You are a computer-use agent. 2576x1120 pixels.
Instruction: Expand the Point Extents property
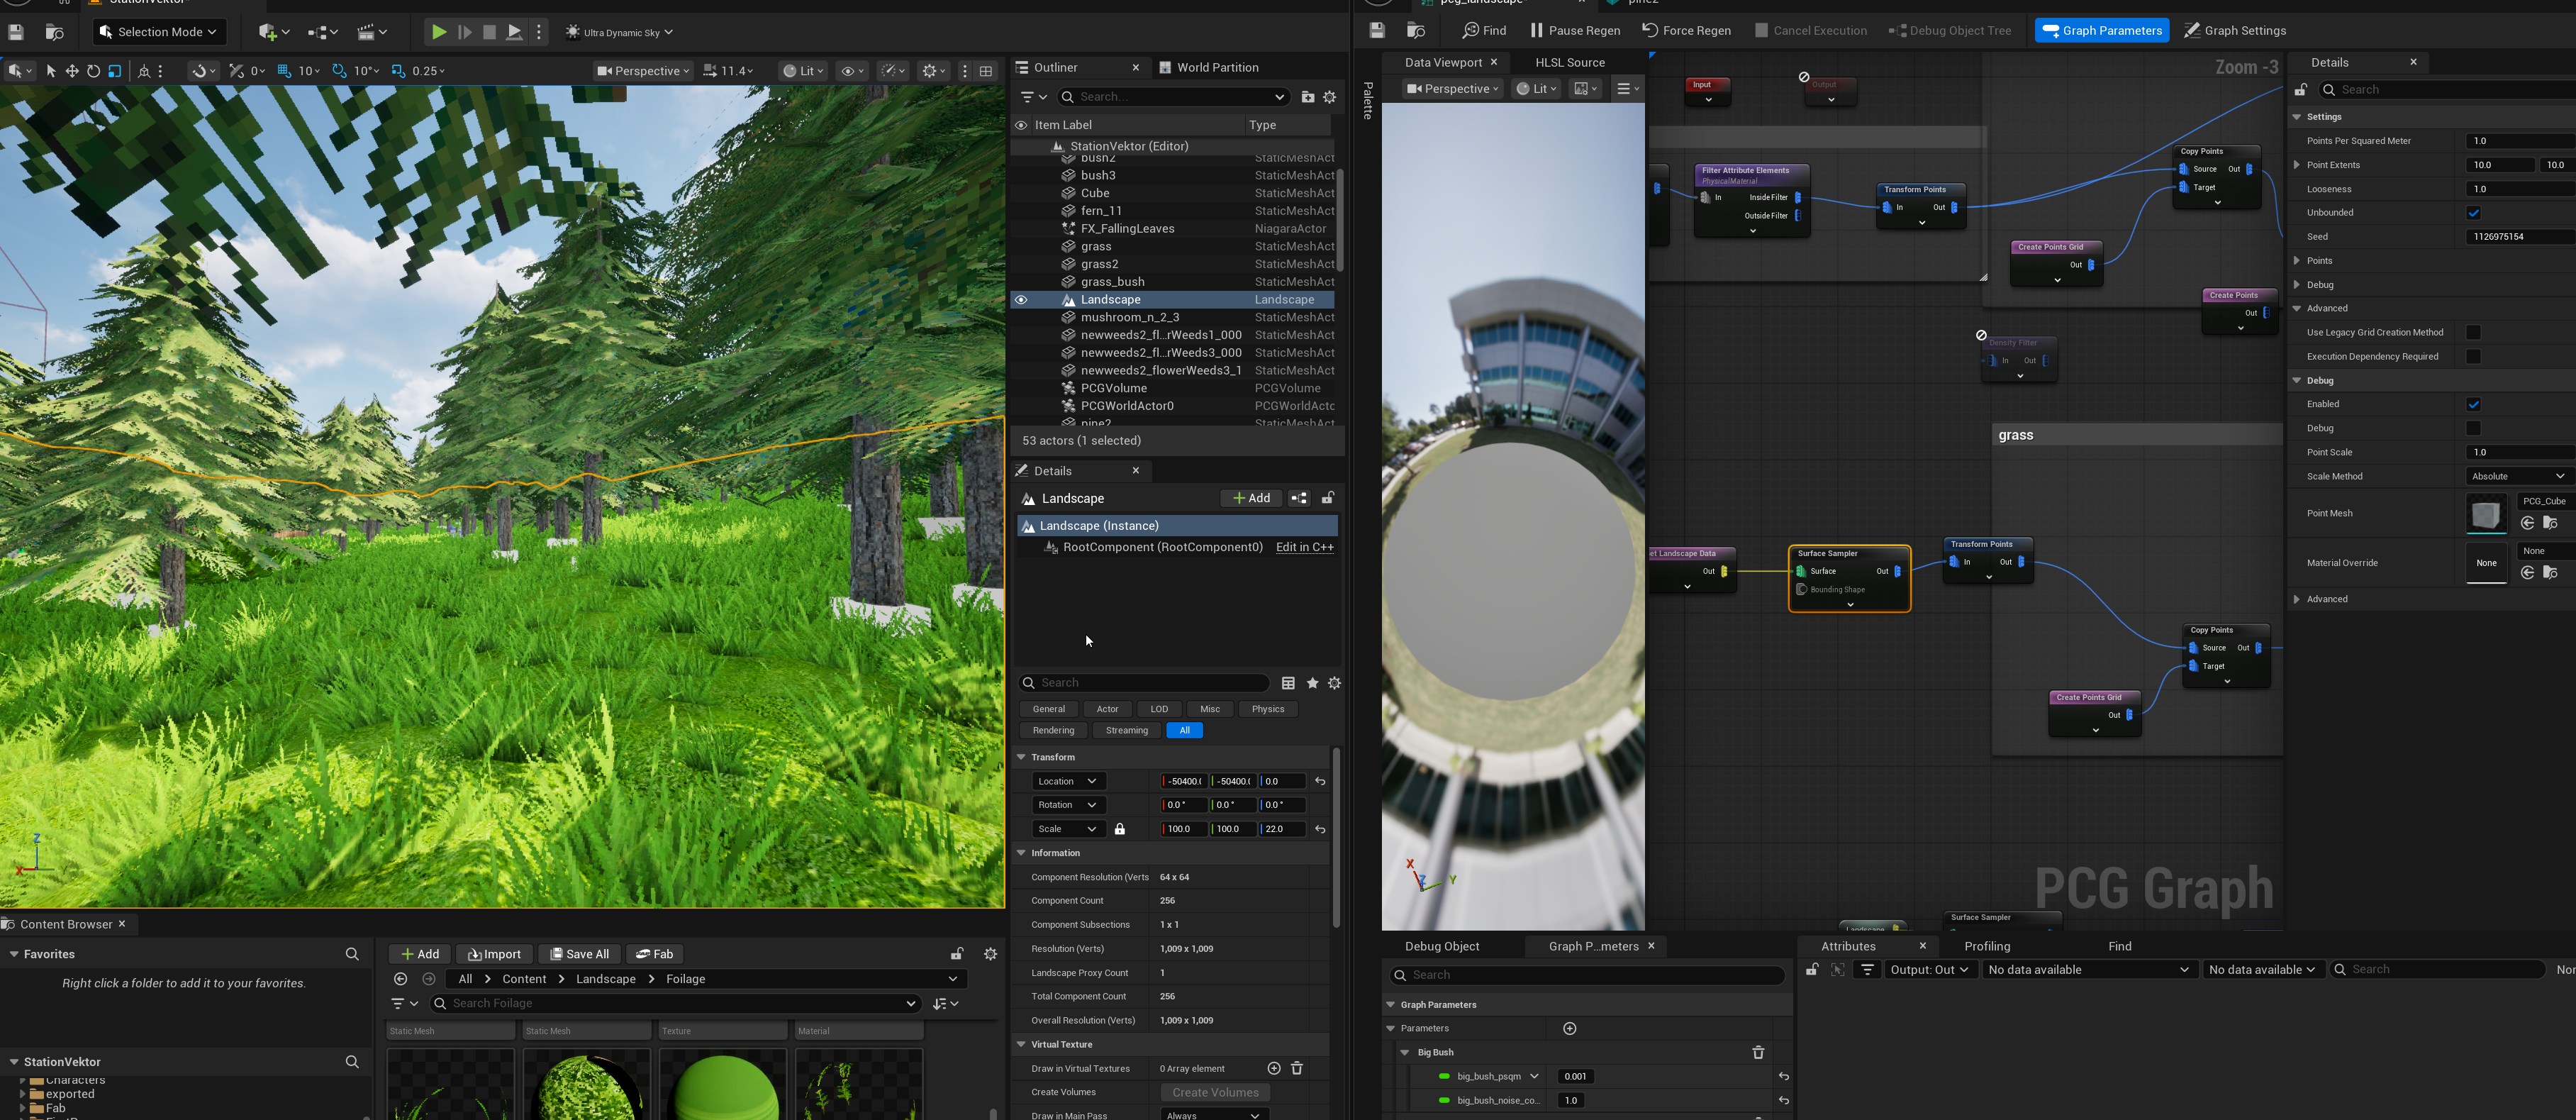[2296, 165]
